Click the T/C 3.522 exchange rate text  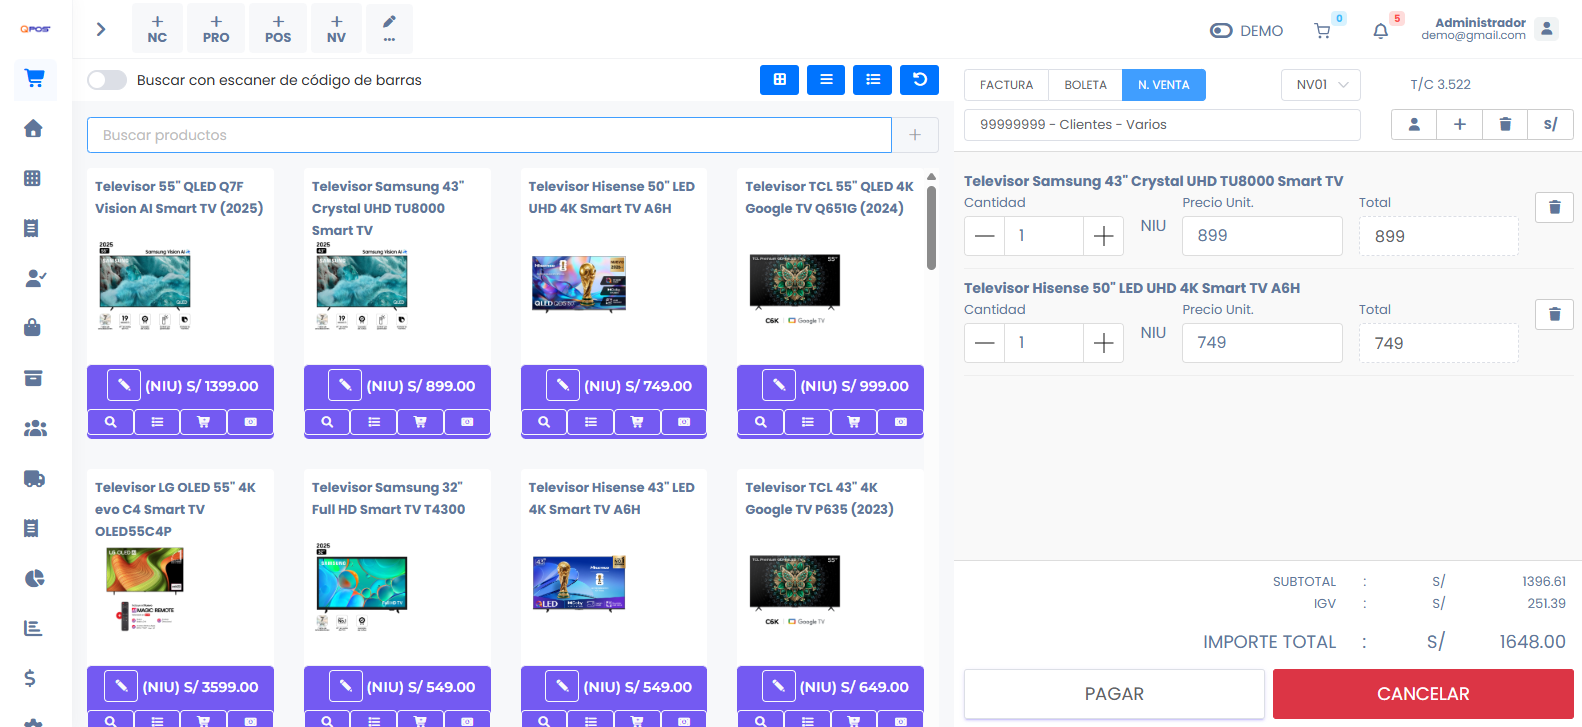[1440, 85]
